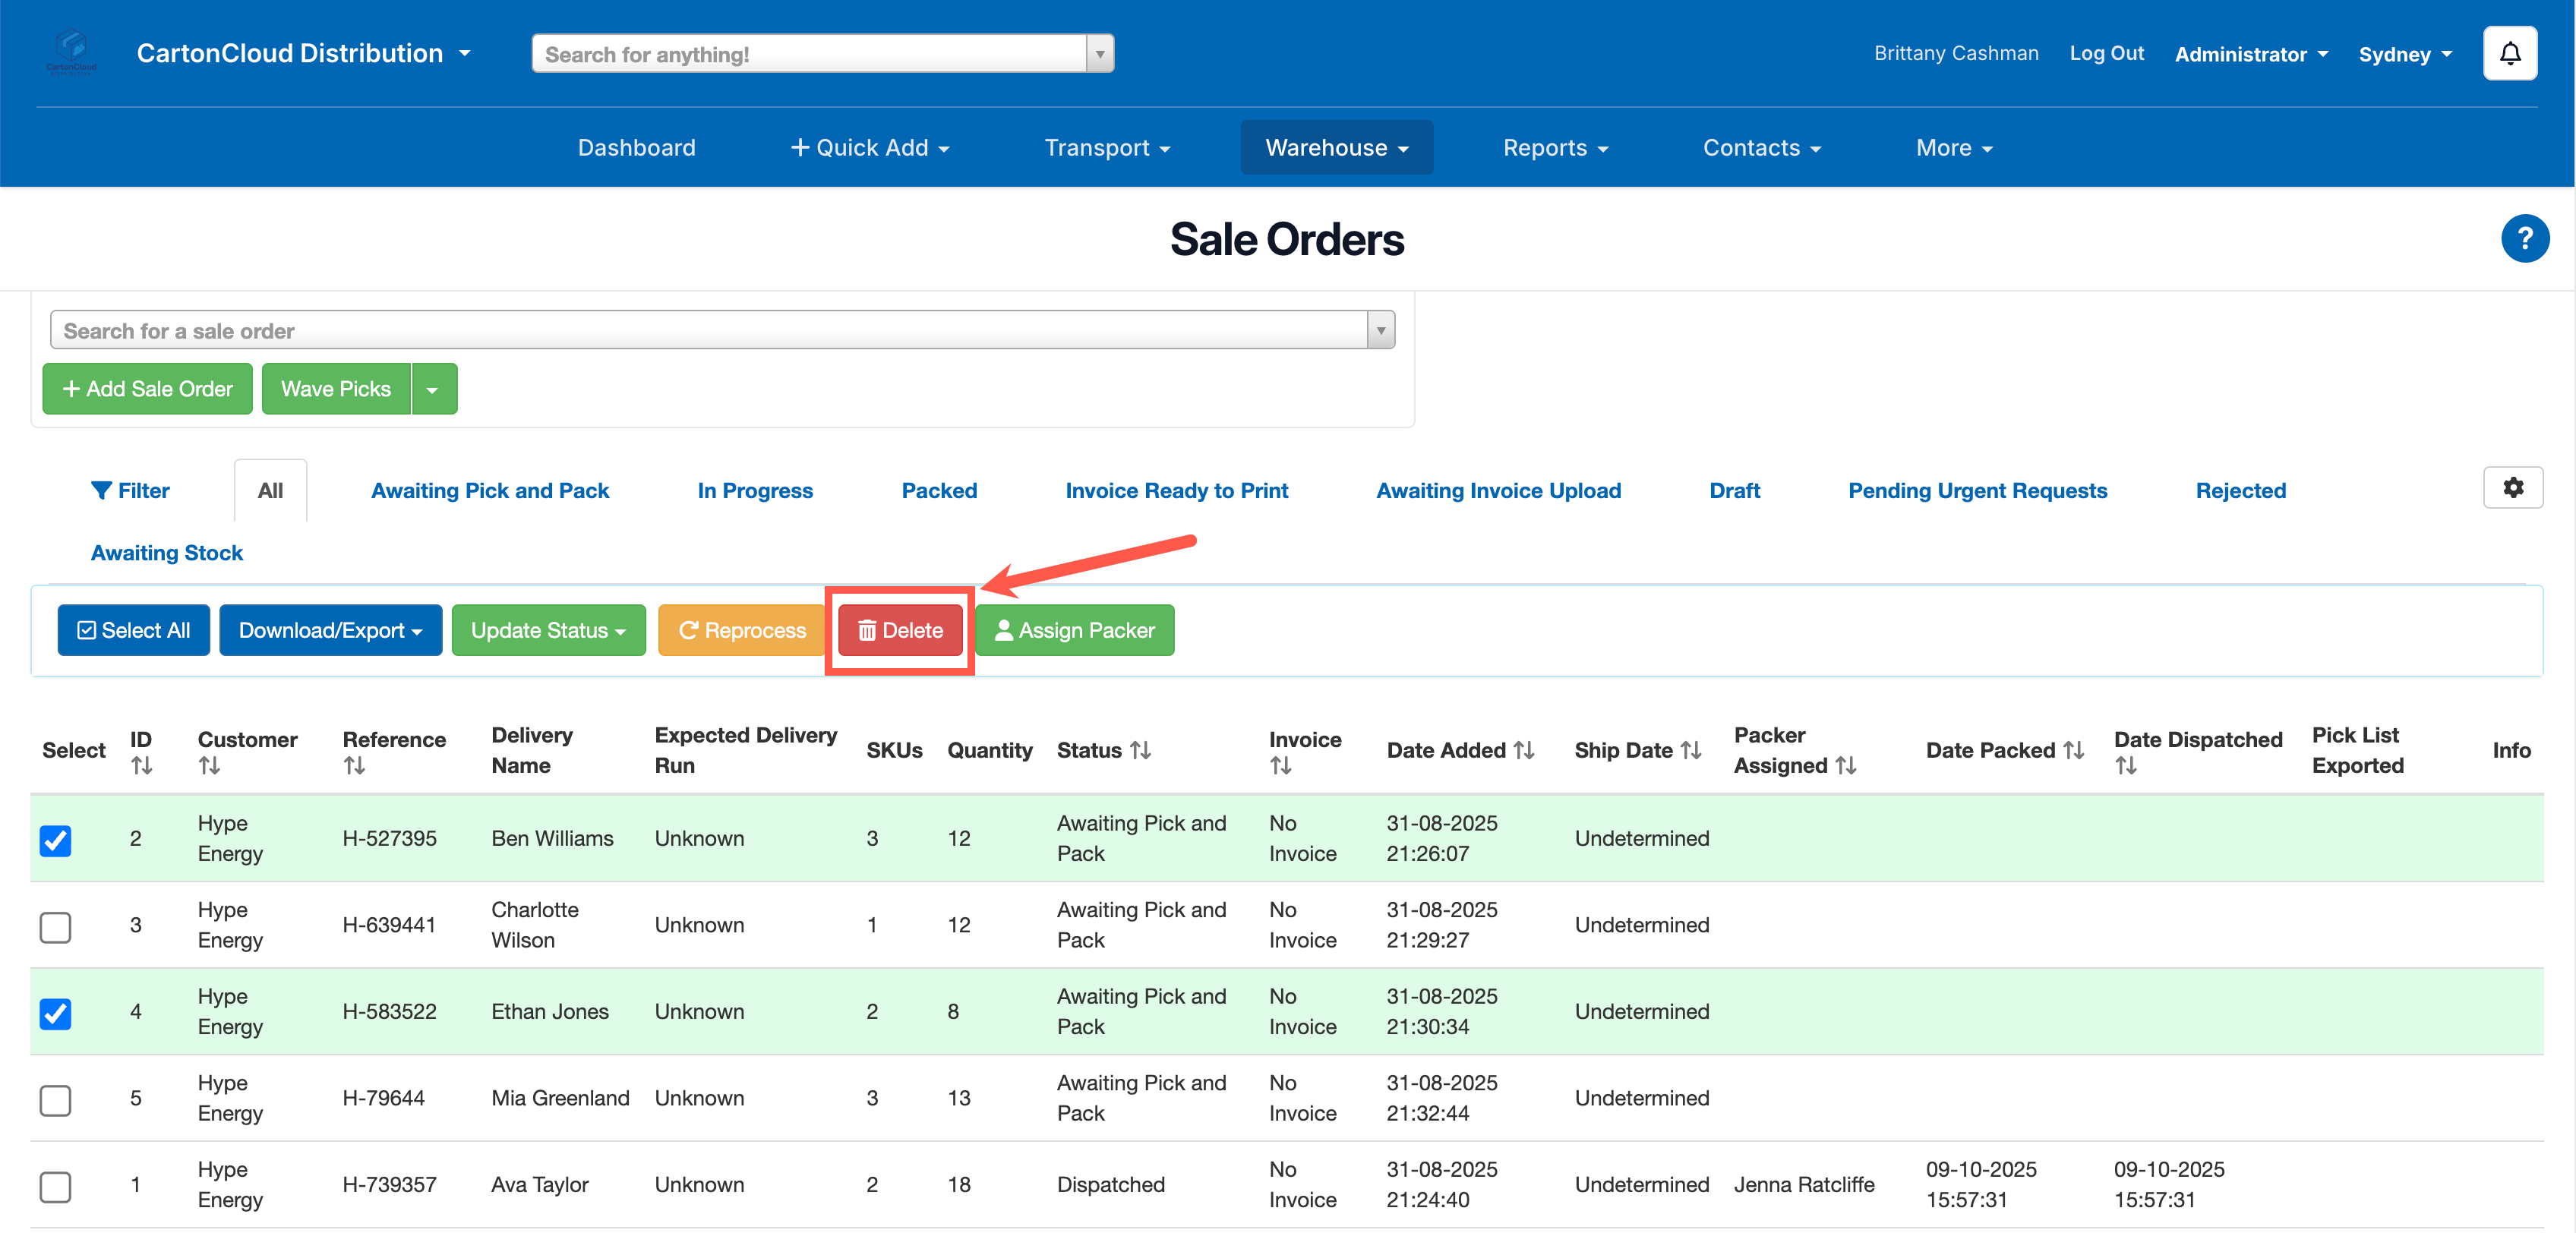Expand the Wave Picks split arrow
Viewport: 2576px width, 1233px height.
(x=433, y=389)
